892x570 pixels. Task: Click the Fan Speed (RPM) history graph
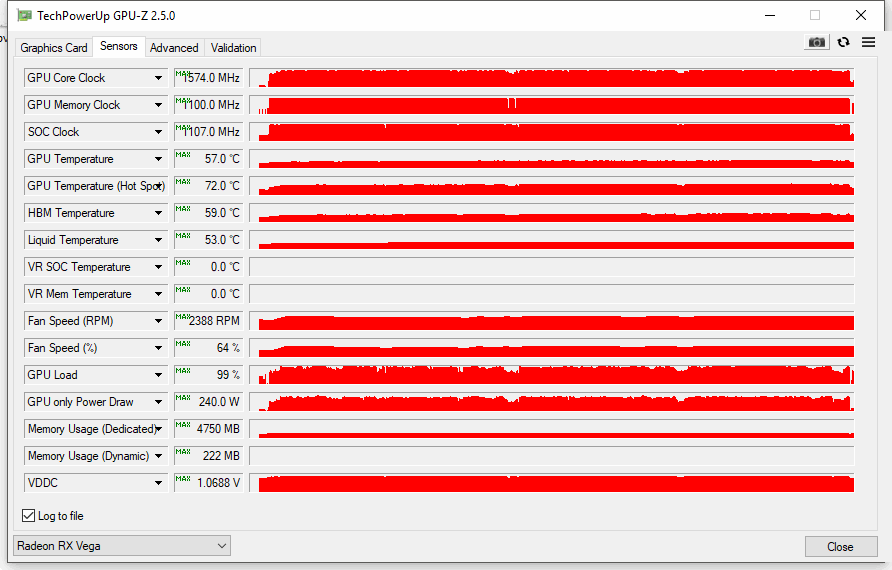(552, 321)
